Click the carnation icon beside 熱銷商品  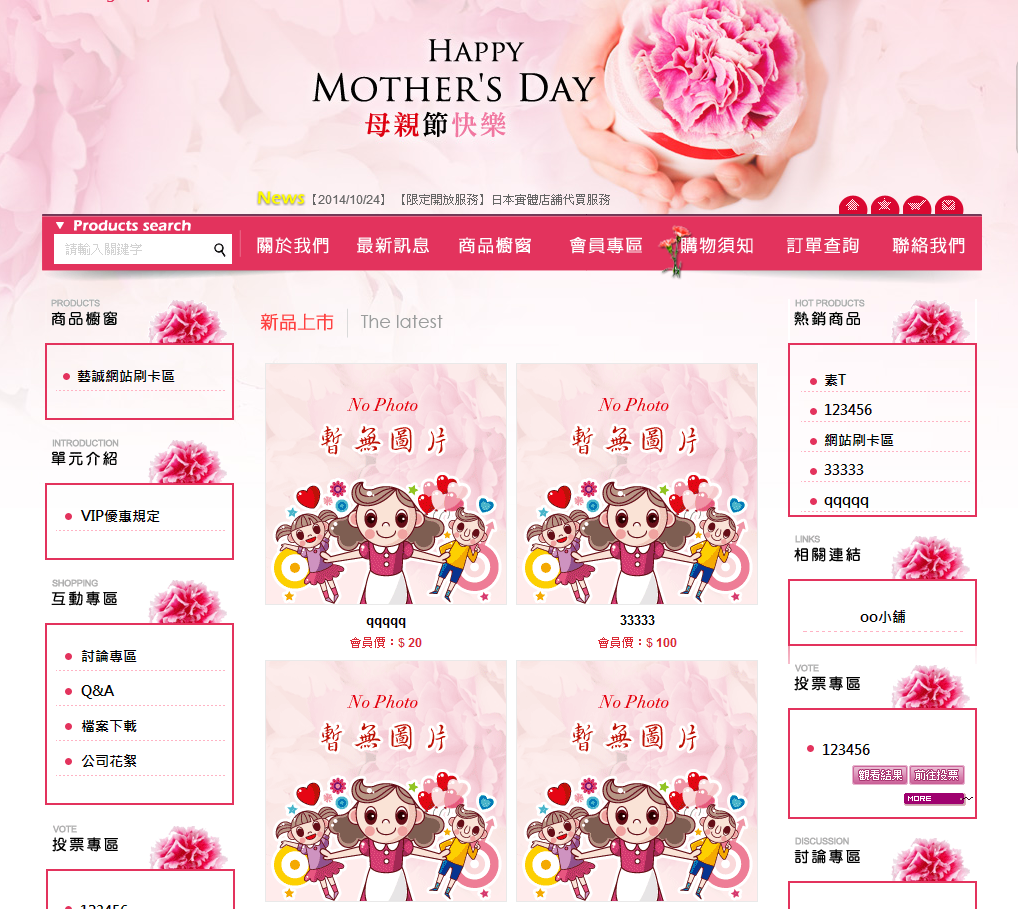click(930, 321)
